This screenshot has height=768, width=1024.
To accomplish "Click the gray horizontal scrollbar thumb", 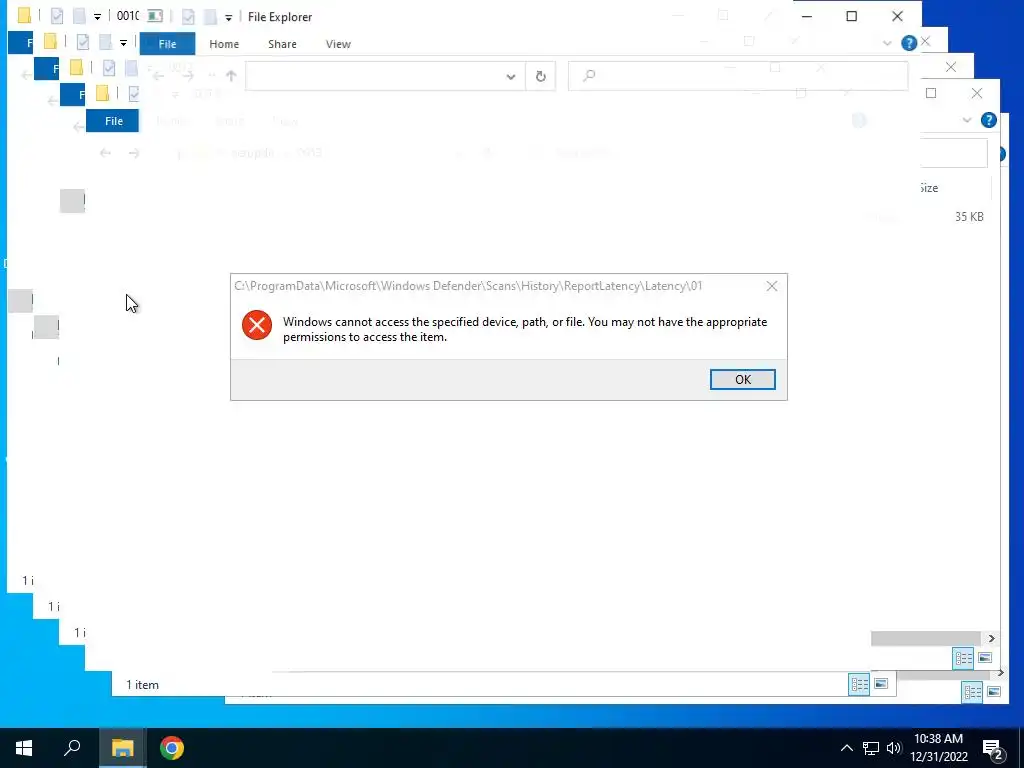I will pyautogui.click(x=926, y=638).
